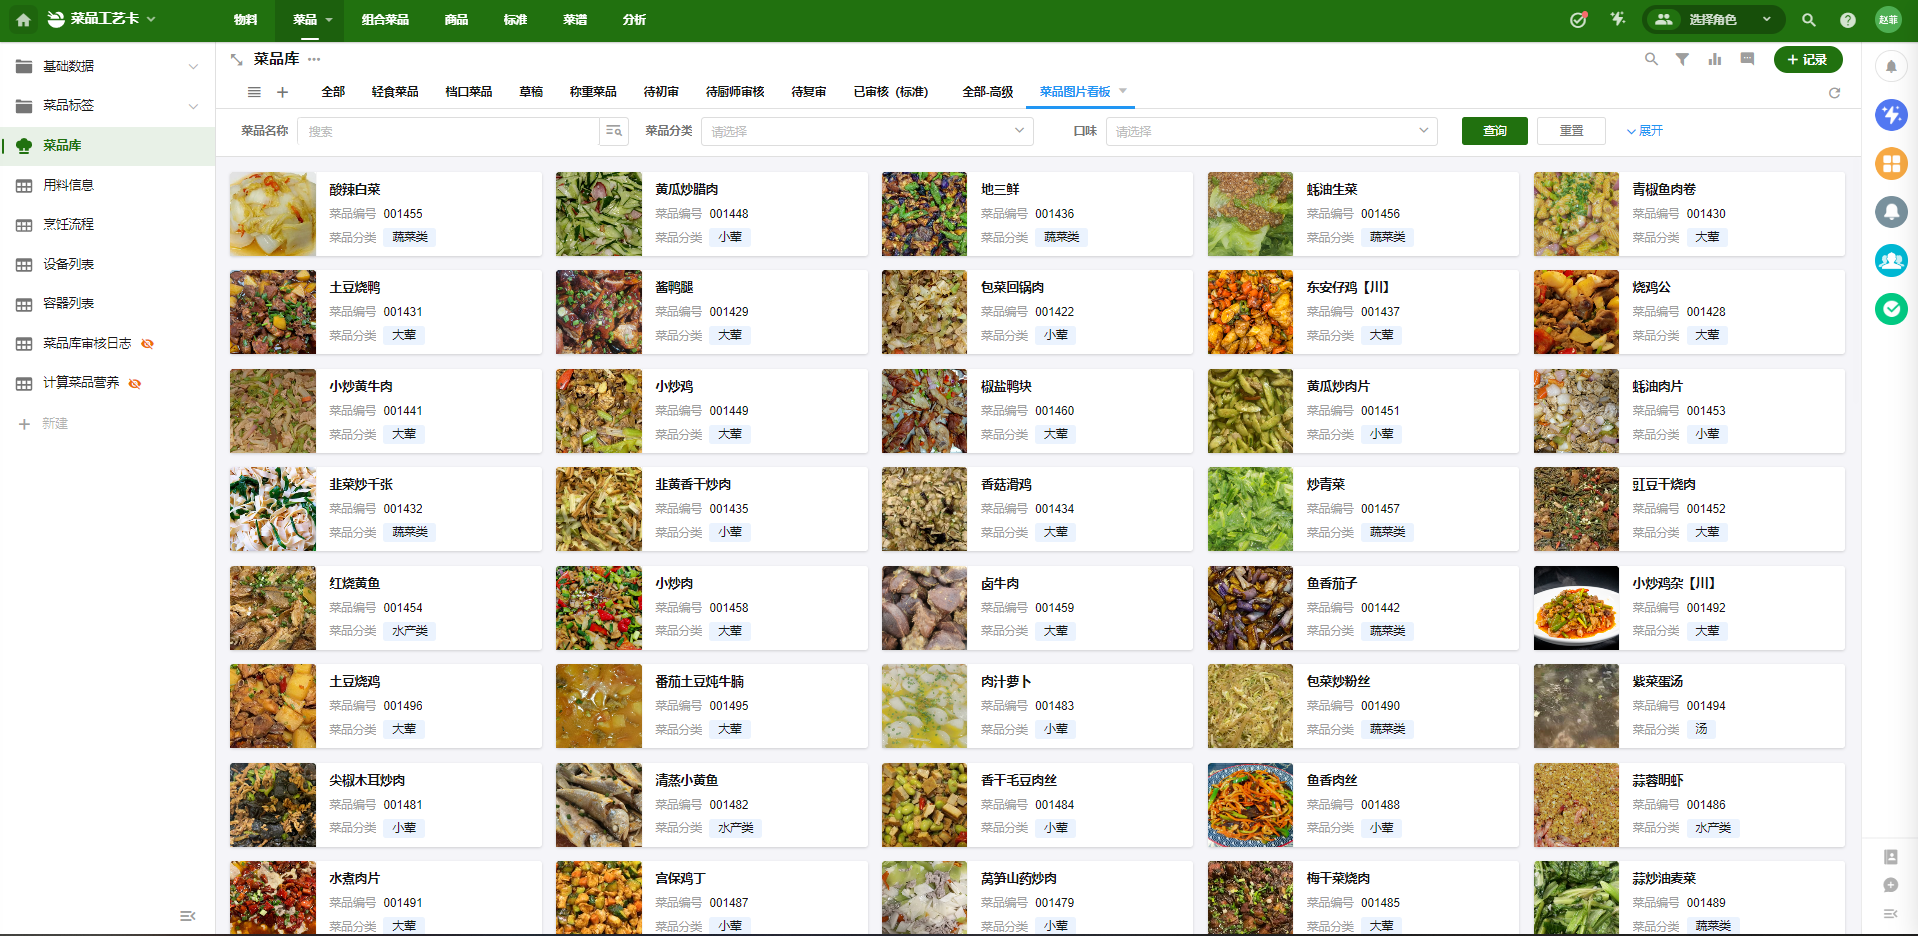Click the refresh icon below the 记录 button
This screenshot has width=1918, height=936.
(x=1834, y=93)
